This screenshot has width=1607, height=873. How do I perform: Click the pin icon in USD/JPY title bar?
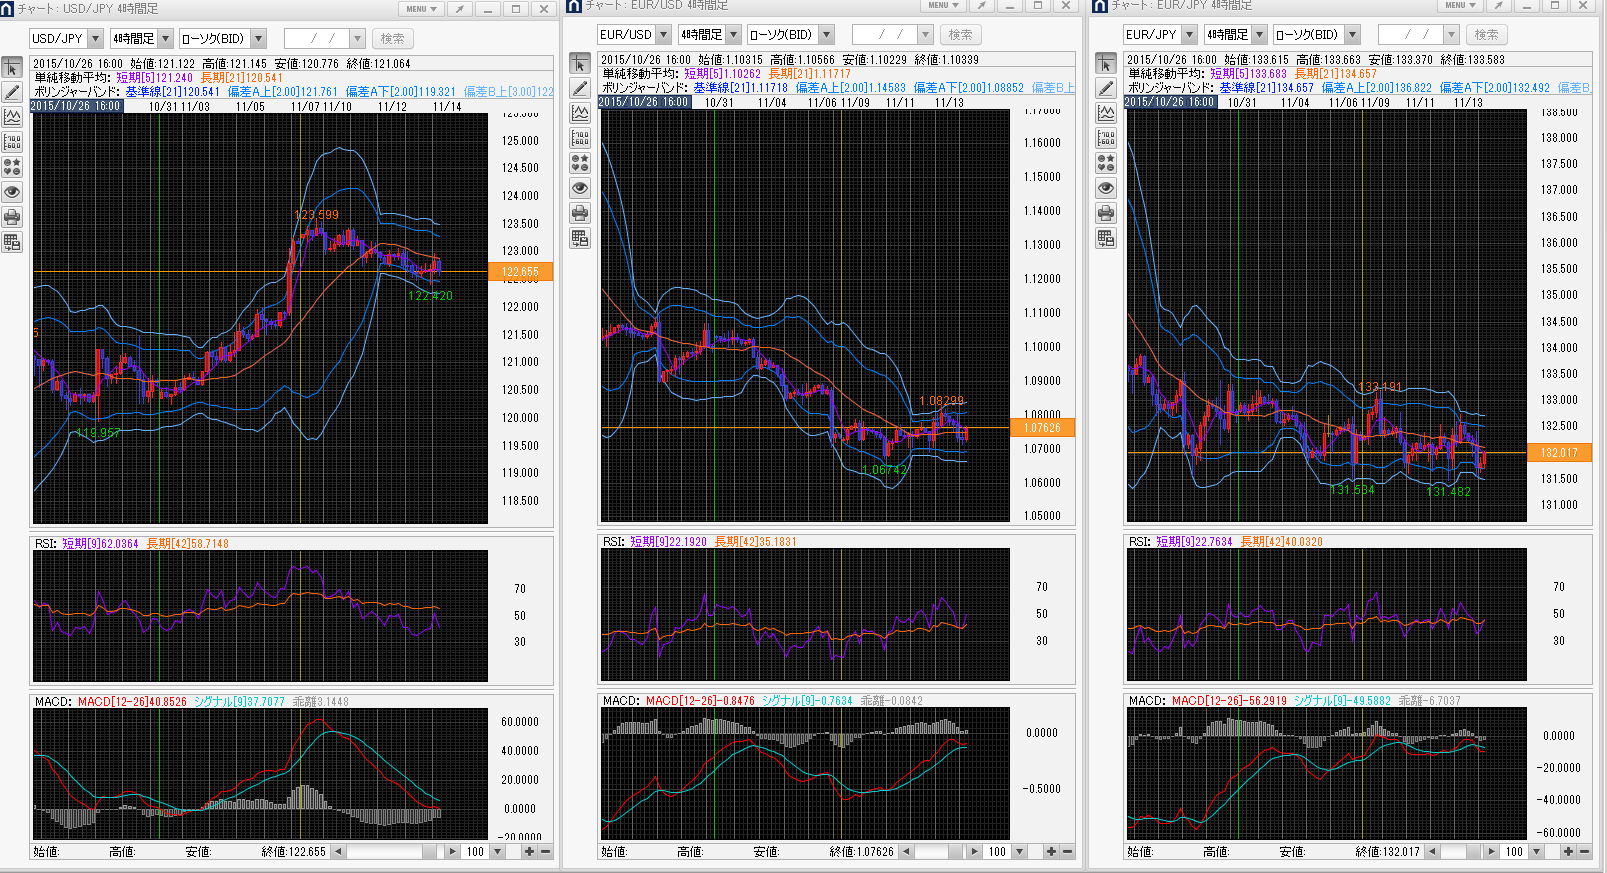click(459, 9)
